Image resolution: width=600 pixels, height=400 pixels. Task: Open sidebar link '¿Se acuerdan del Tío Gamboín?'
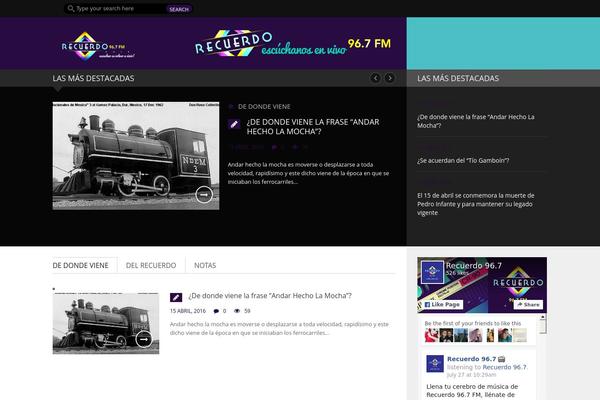[463, 160]
